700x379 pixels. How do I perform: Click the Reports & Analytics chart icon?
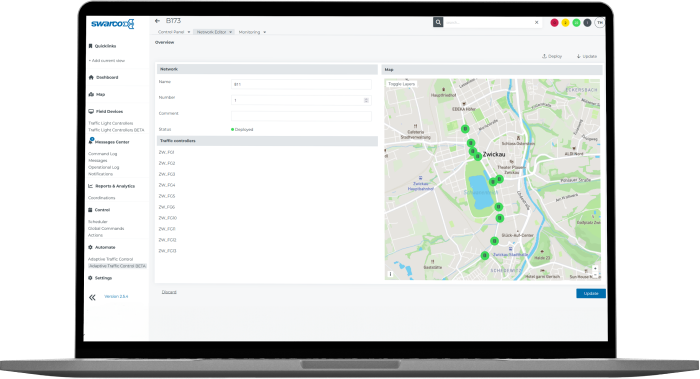tap(91, 186)
